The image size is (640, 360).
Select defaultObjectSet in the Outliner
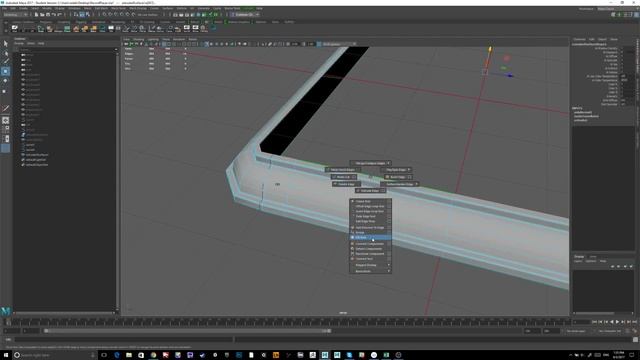pos(37,165)
